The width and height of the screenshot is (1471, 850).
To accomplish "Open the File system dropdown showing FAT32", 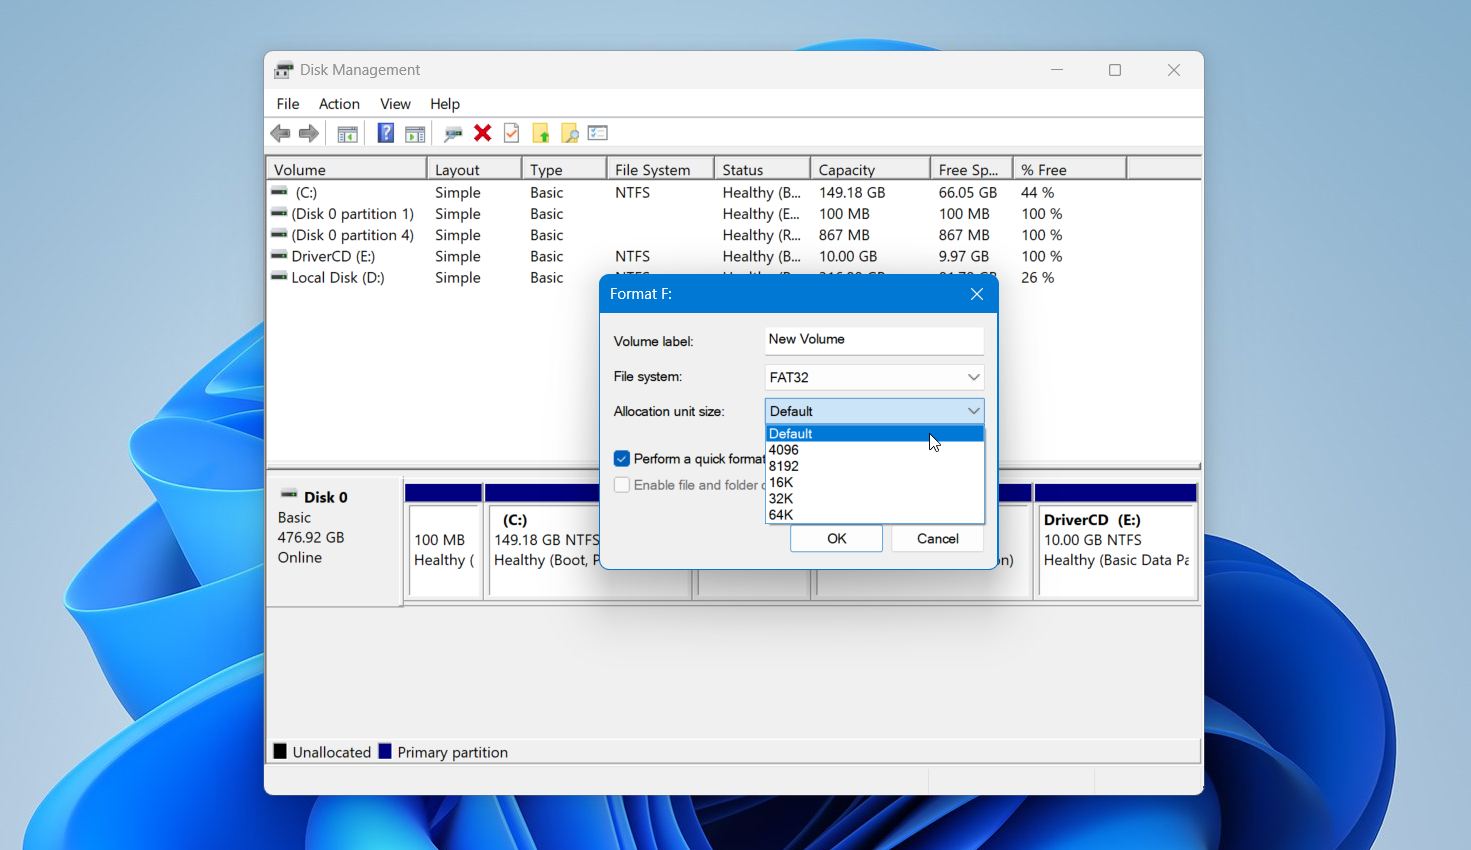I will pos(874,377).
